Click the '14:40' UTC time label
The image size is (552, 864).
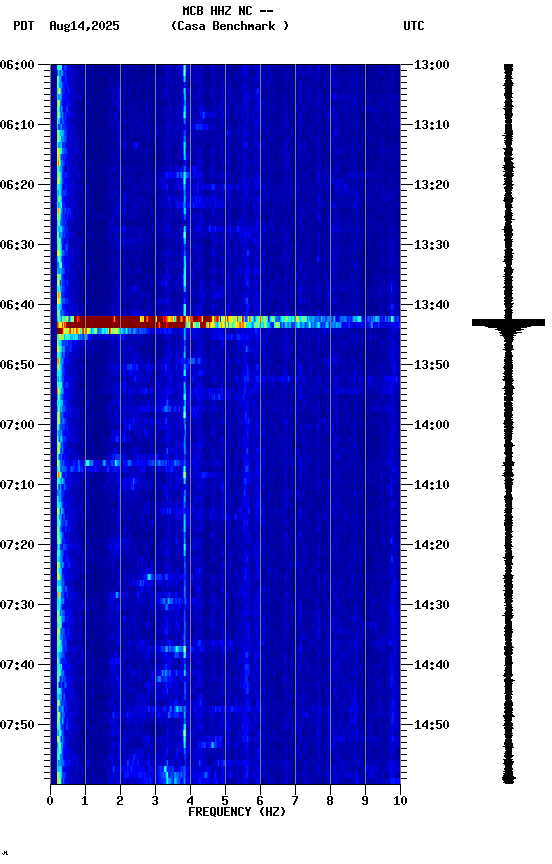[x=431, y=665]
